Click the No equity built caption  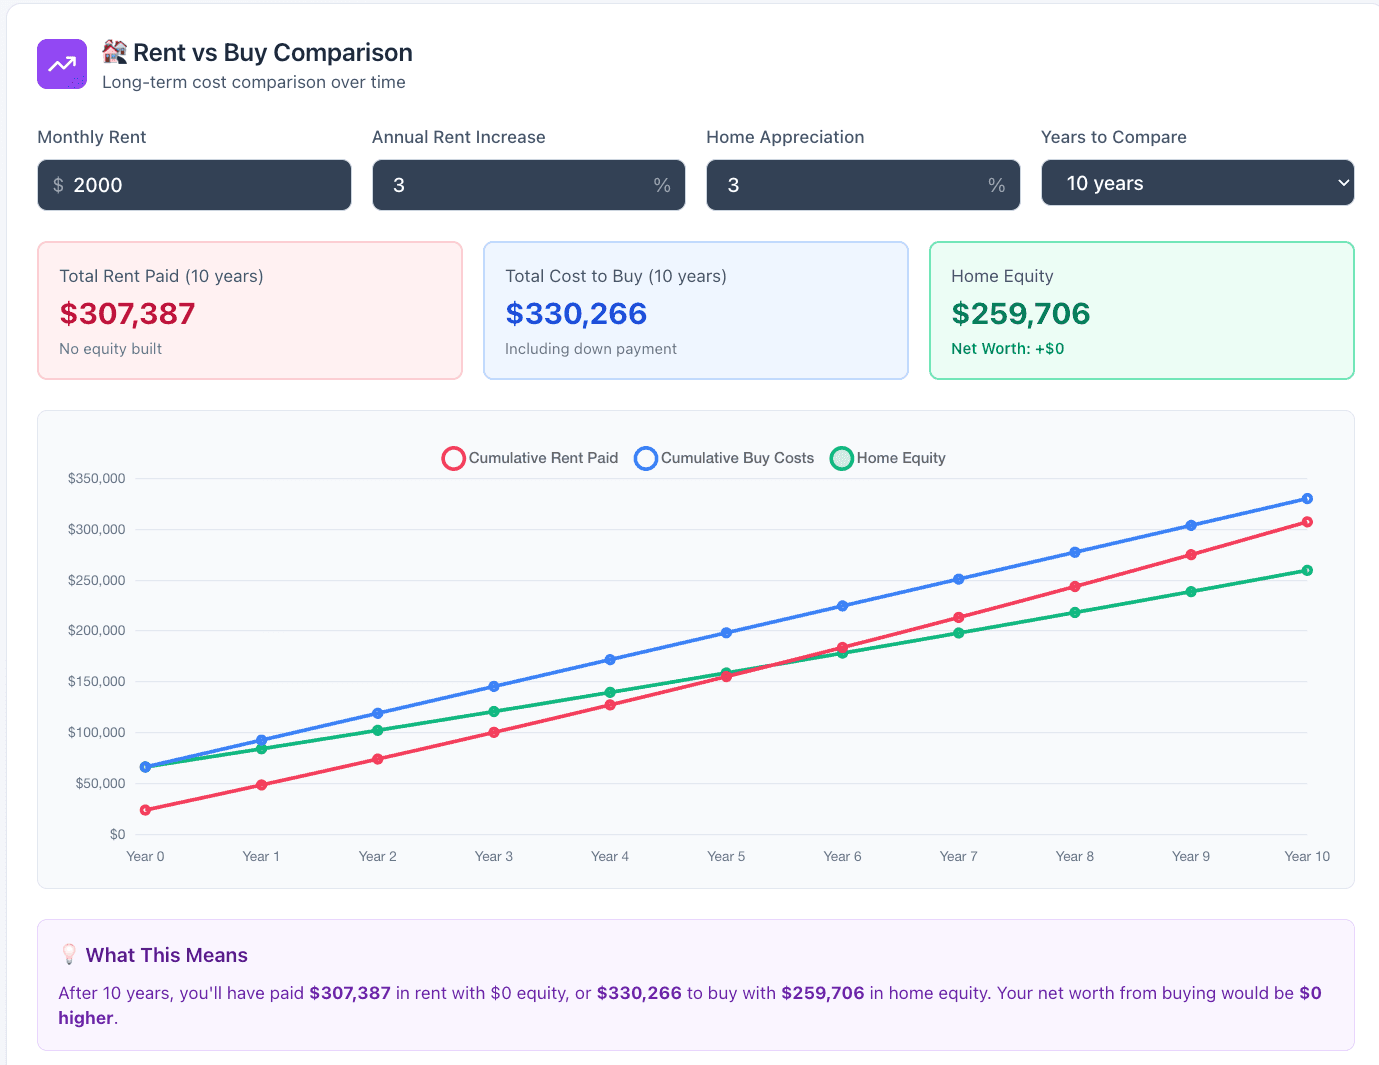110,349
